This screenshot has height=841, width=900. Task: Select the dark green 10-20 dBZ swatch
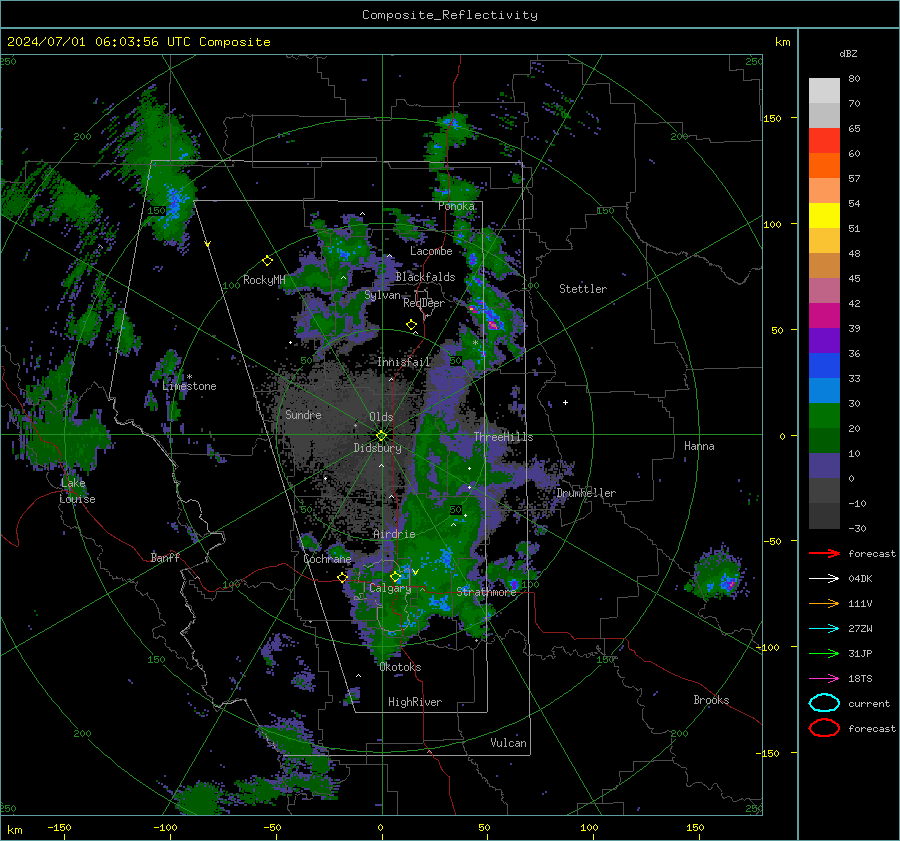click(x=824, y=440)
